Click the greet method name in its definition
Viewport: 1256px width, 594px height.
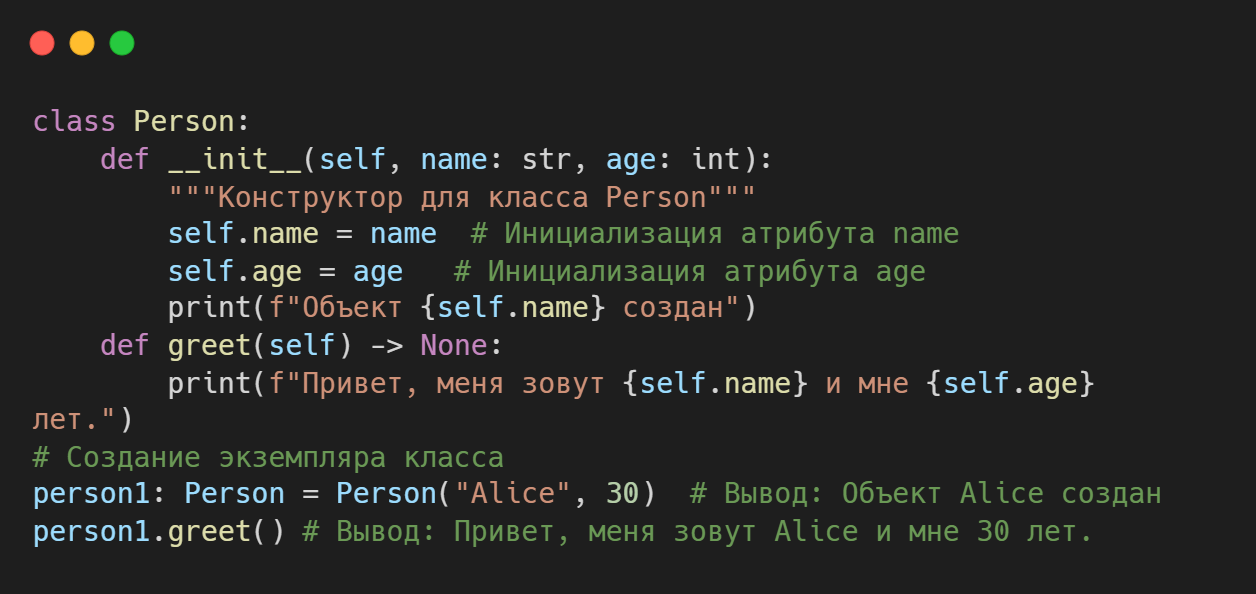[209, 346]
